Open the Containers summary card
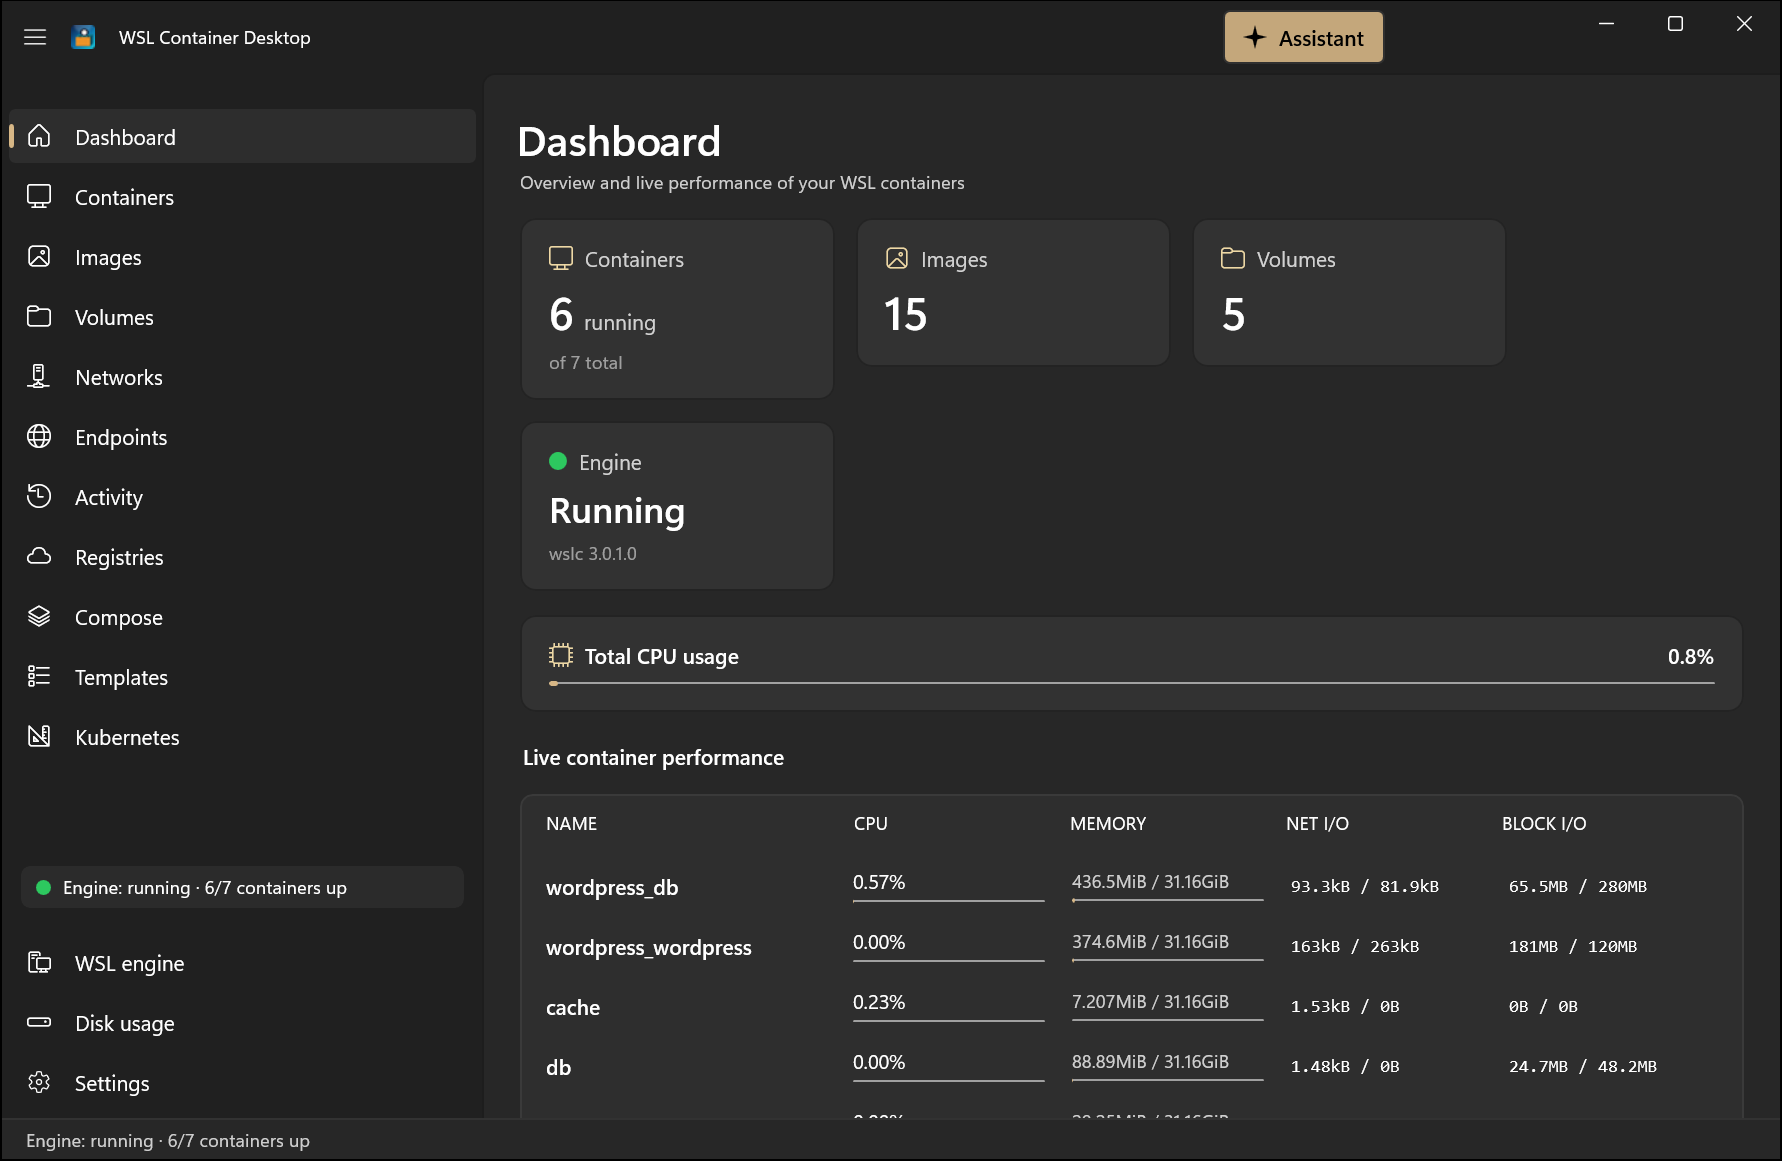 click(x=677, y=309)
